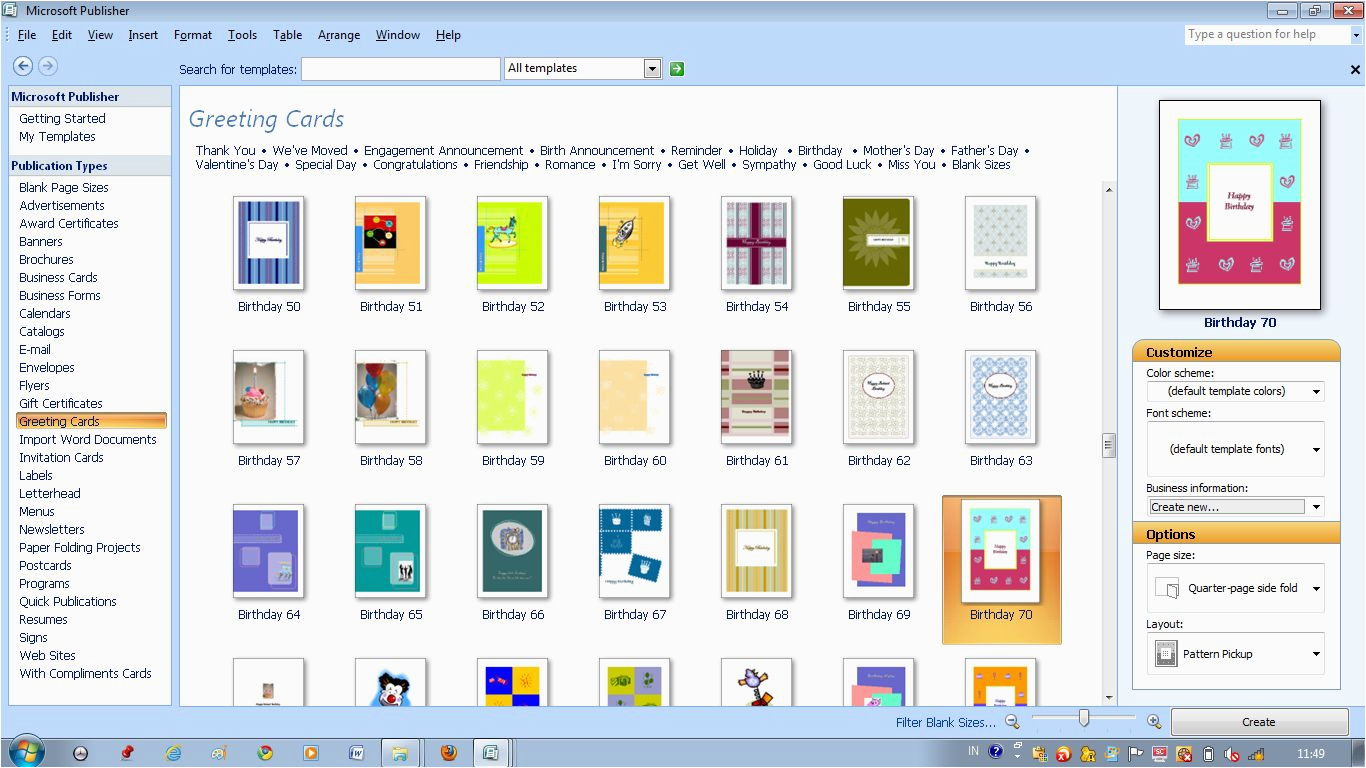Click the media player taskbar icon
Viewport: 1366px width, 768px height.
point(310,753)
